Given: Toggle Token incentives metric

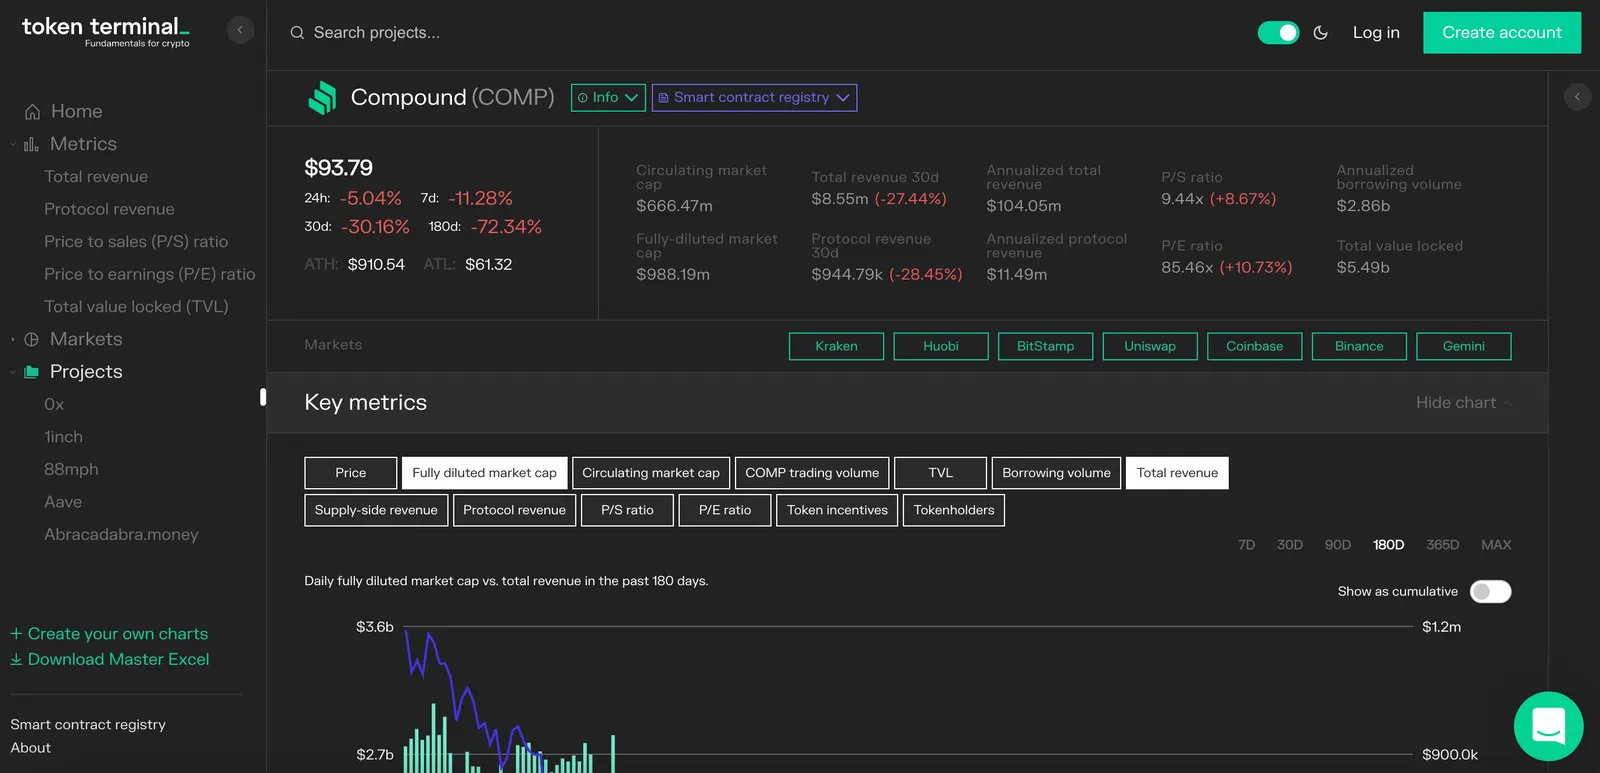Looking at the screenshot, I should tap(837, 510).
